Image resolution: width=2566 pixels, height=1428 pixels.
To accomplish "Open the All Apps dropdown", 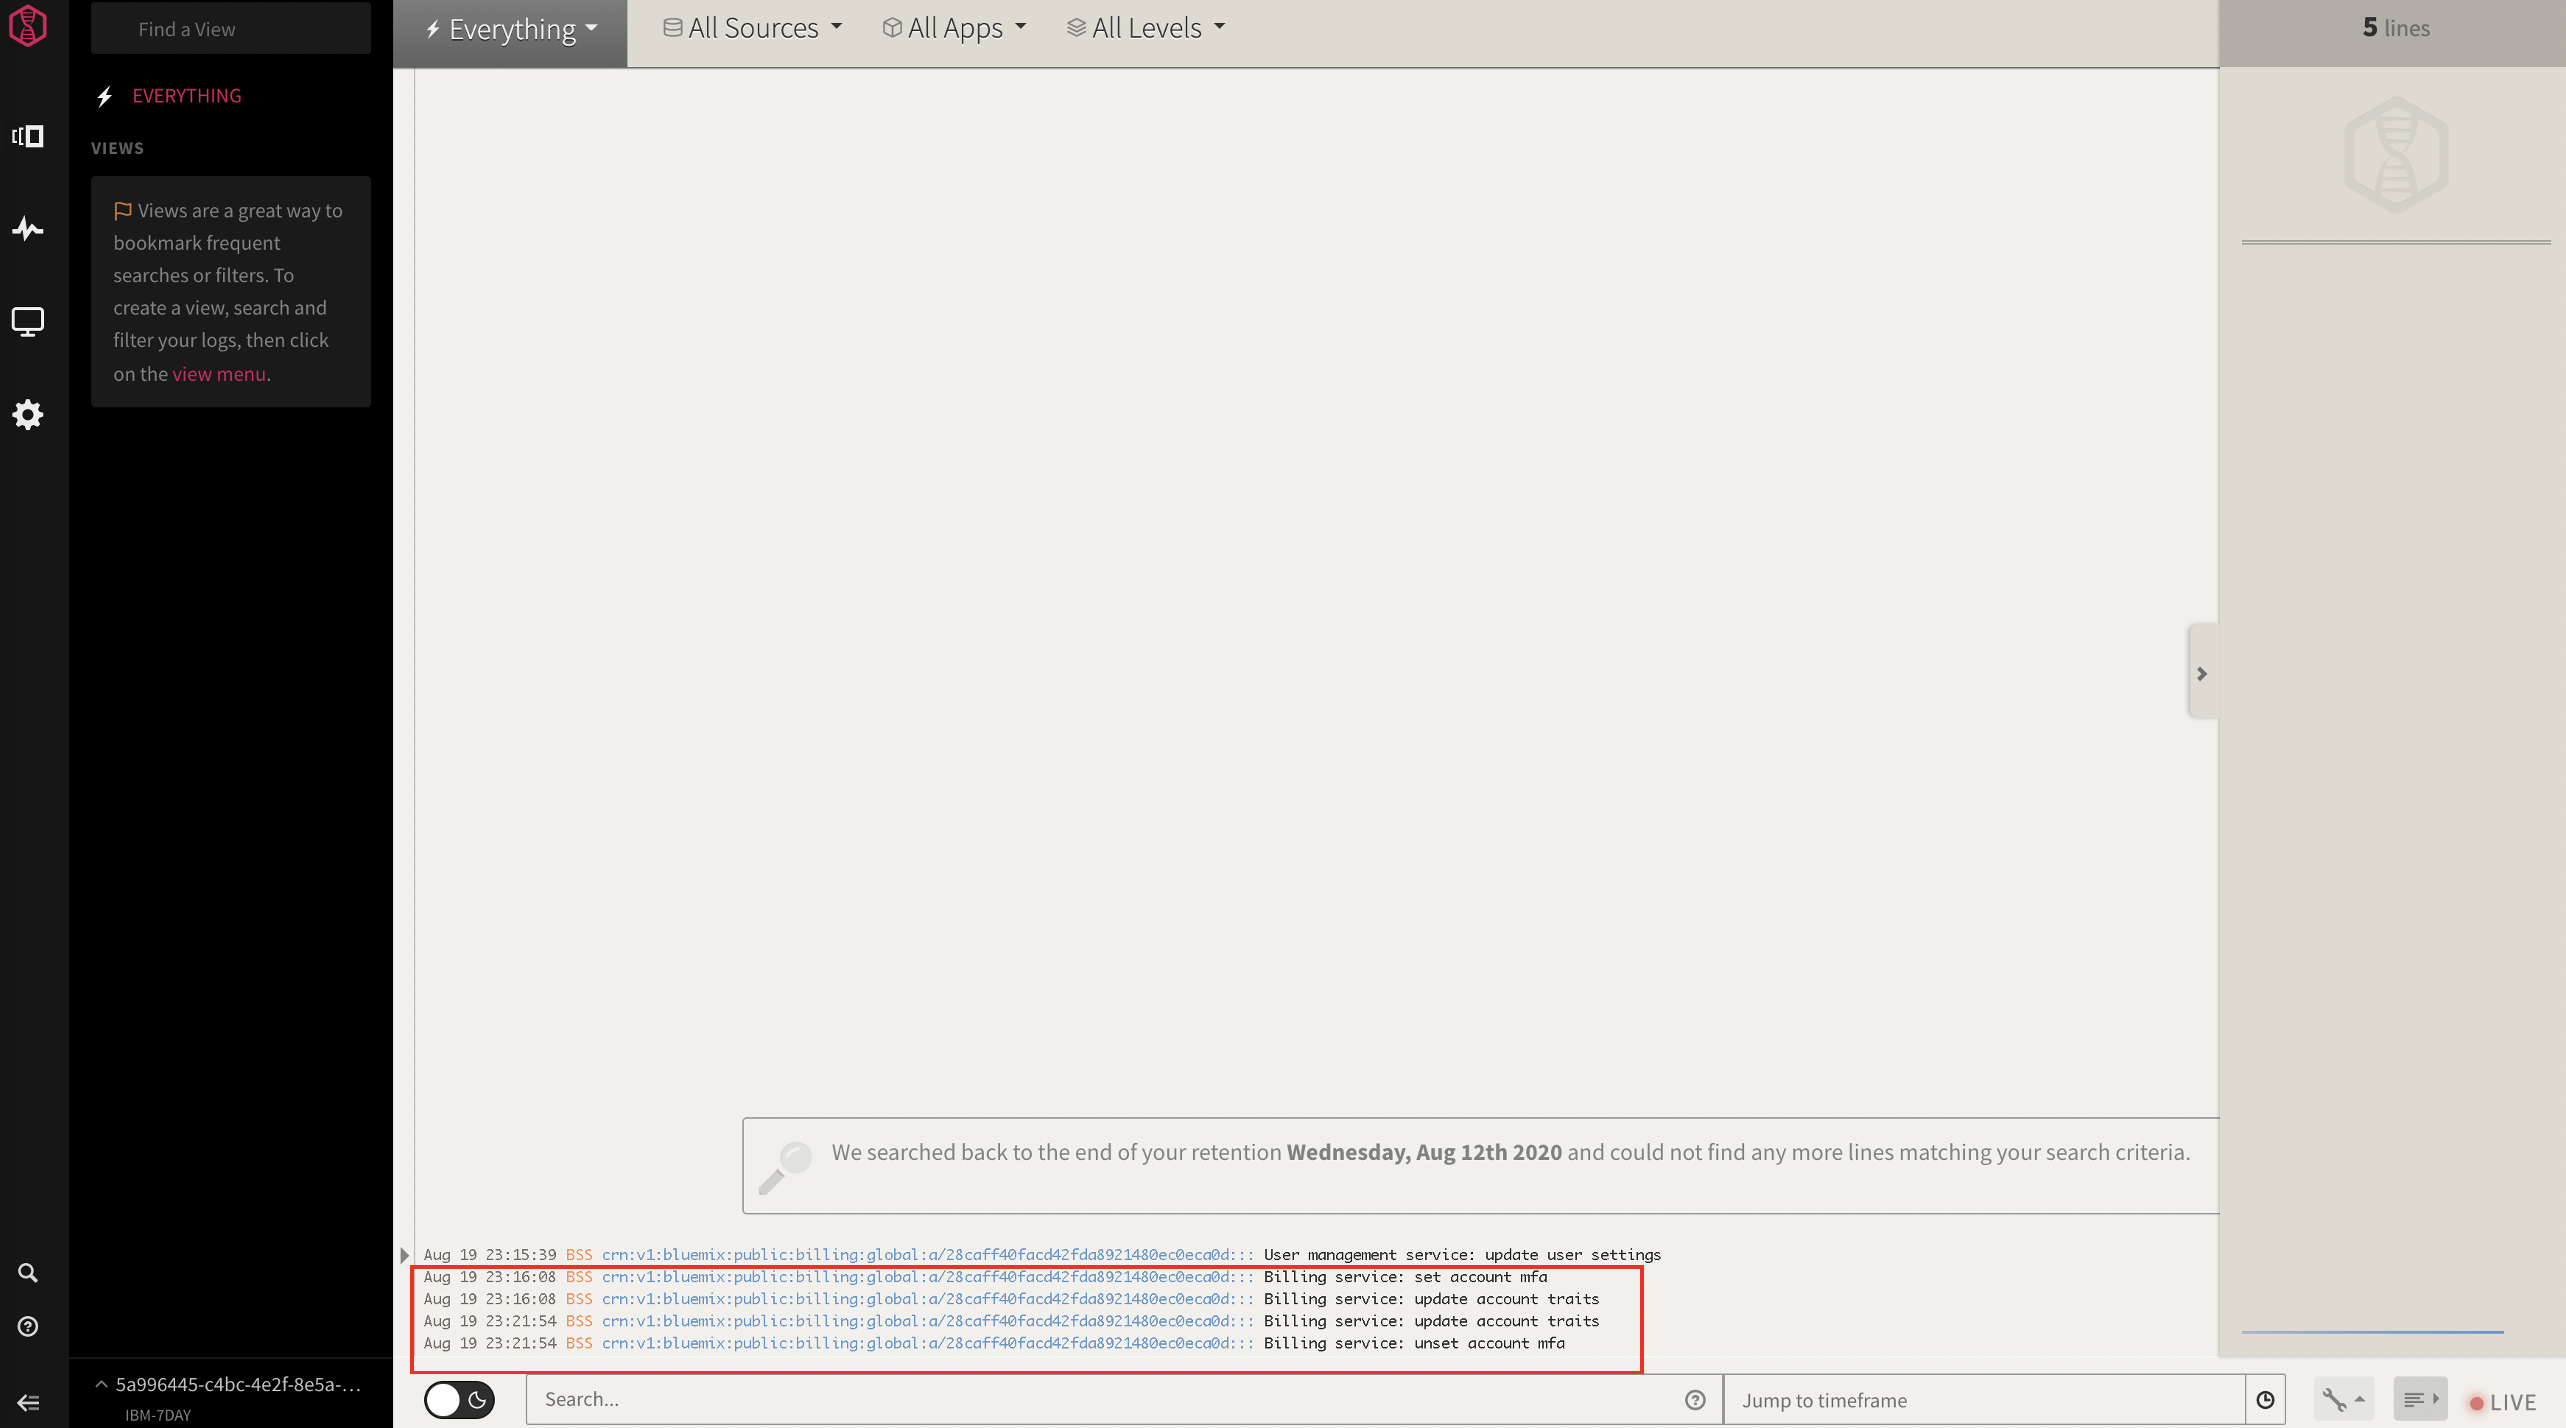I will [954, 28].
